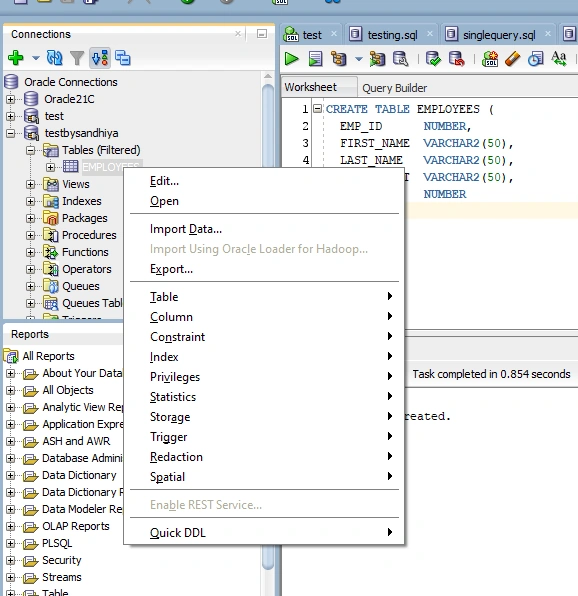The image size is (578, 596).
Task: Open the SQL History clock icon
Action: point(535,59)
